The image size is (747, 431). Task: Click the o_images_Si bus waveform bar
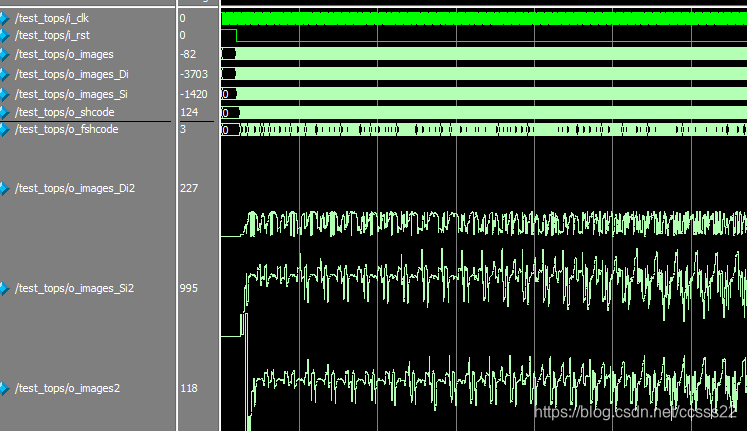pos(484,94)
